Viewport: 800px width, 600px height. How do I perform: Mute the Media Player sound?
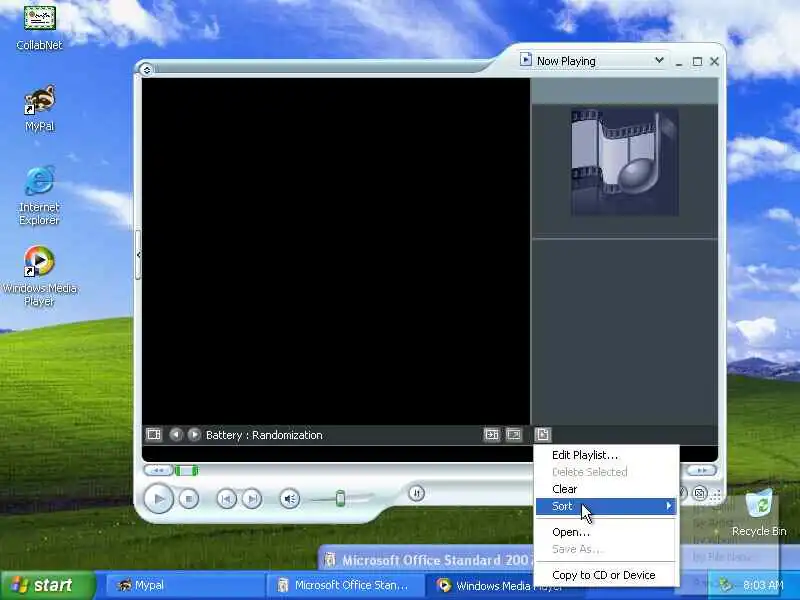290,498
